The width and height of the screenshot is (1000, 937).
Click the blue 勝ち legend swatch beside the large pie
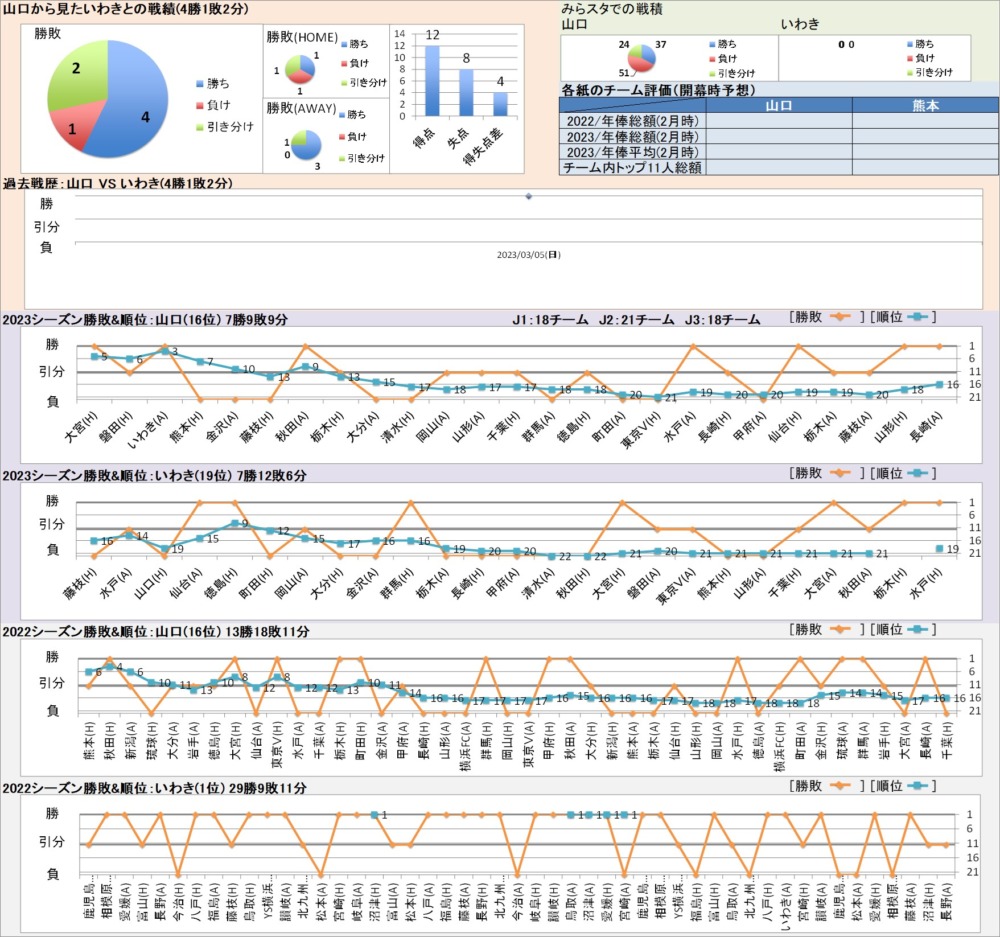pyautogui.click(x=199, y=83)
